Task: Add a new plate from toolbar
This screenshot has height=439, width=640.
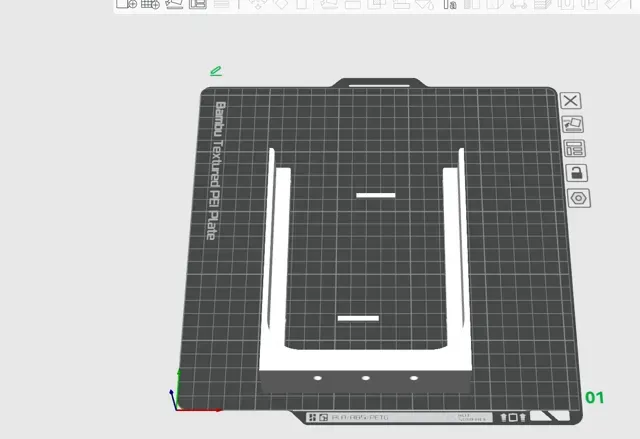Action: pyautogui.click(x=150, y=4)
